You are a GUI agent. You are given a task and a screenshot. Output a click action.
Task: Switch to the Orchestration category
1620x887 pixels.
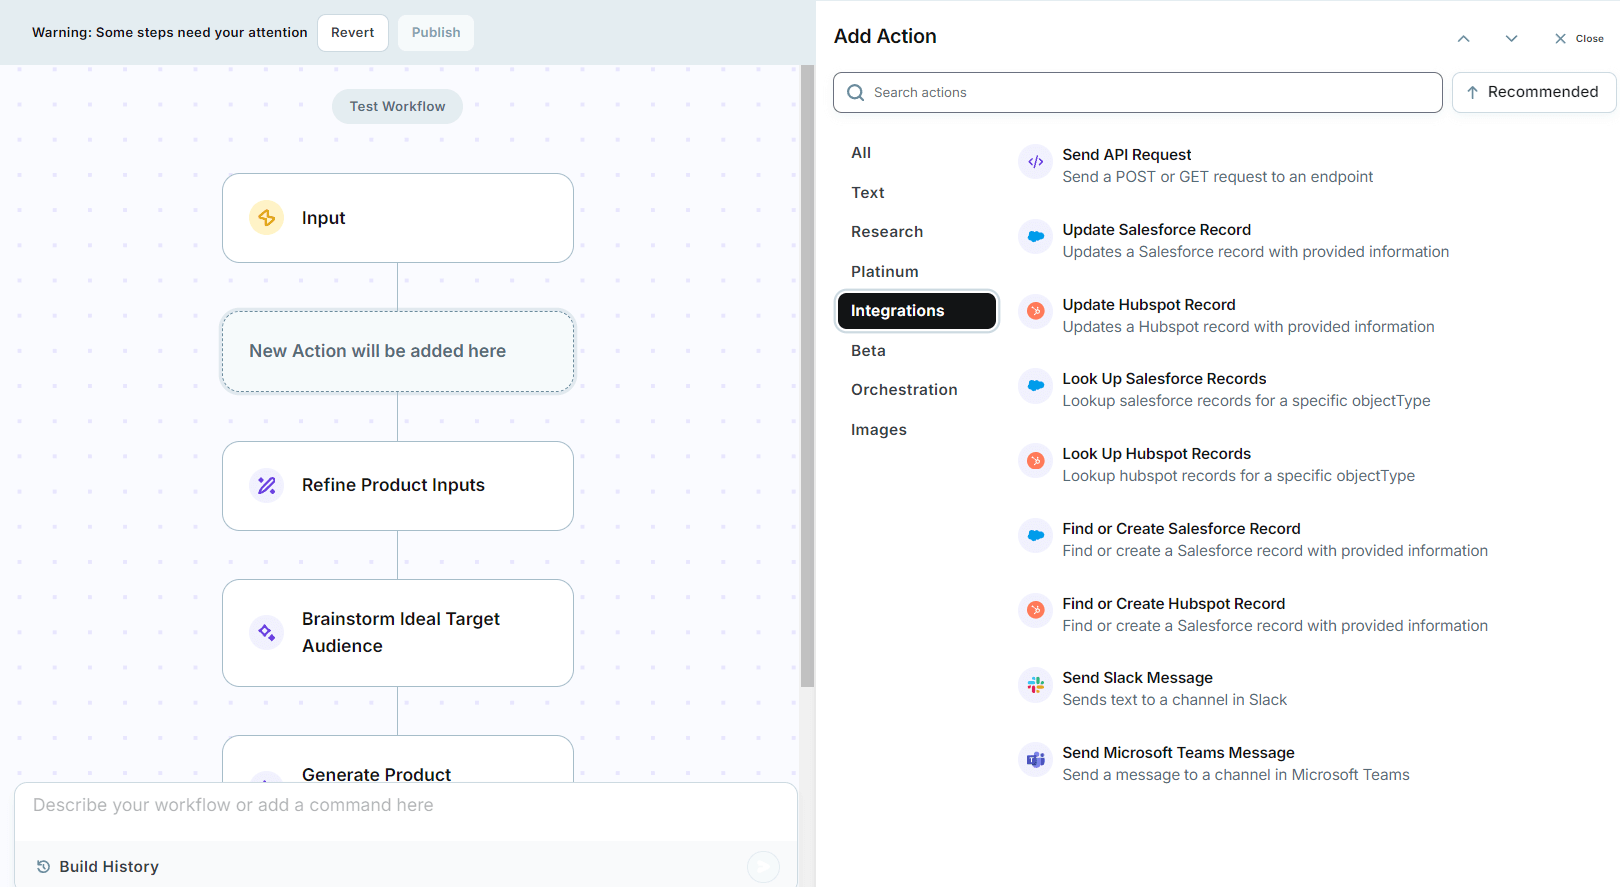(903, 390)
